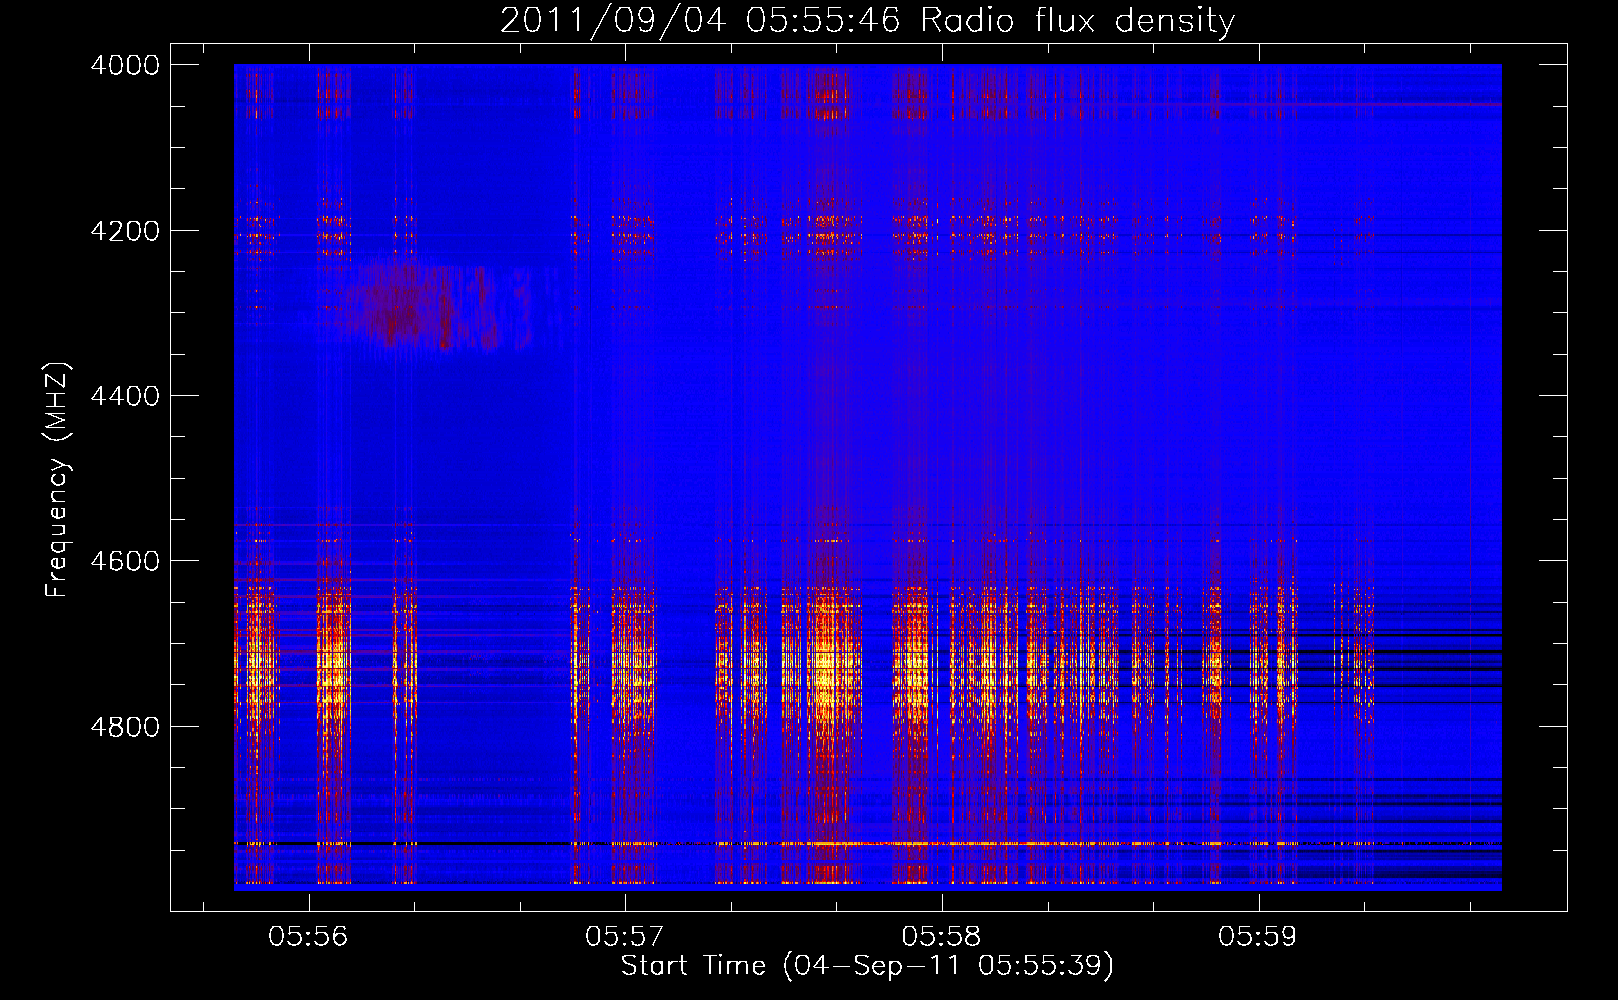The image size is (1618, 1000).
Task: Click the 05:56 time axis label
Action: (x=308, y=937)
